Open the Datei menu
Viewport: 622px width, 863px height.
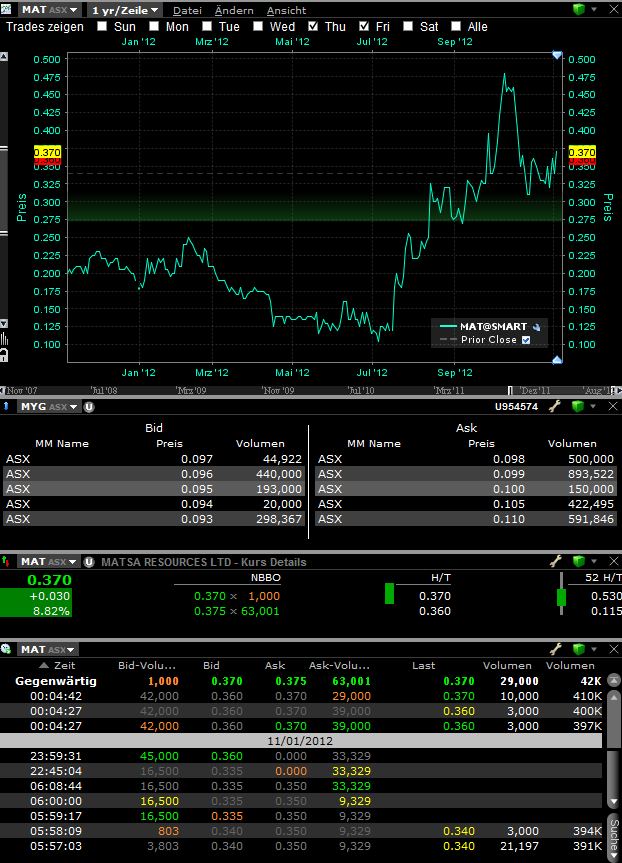[x=187, y=10]
